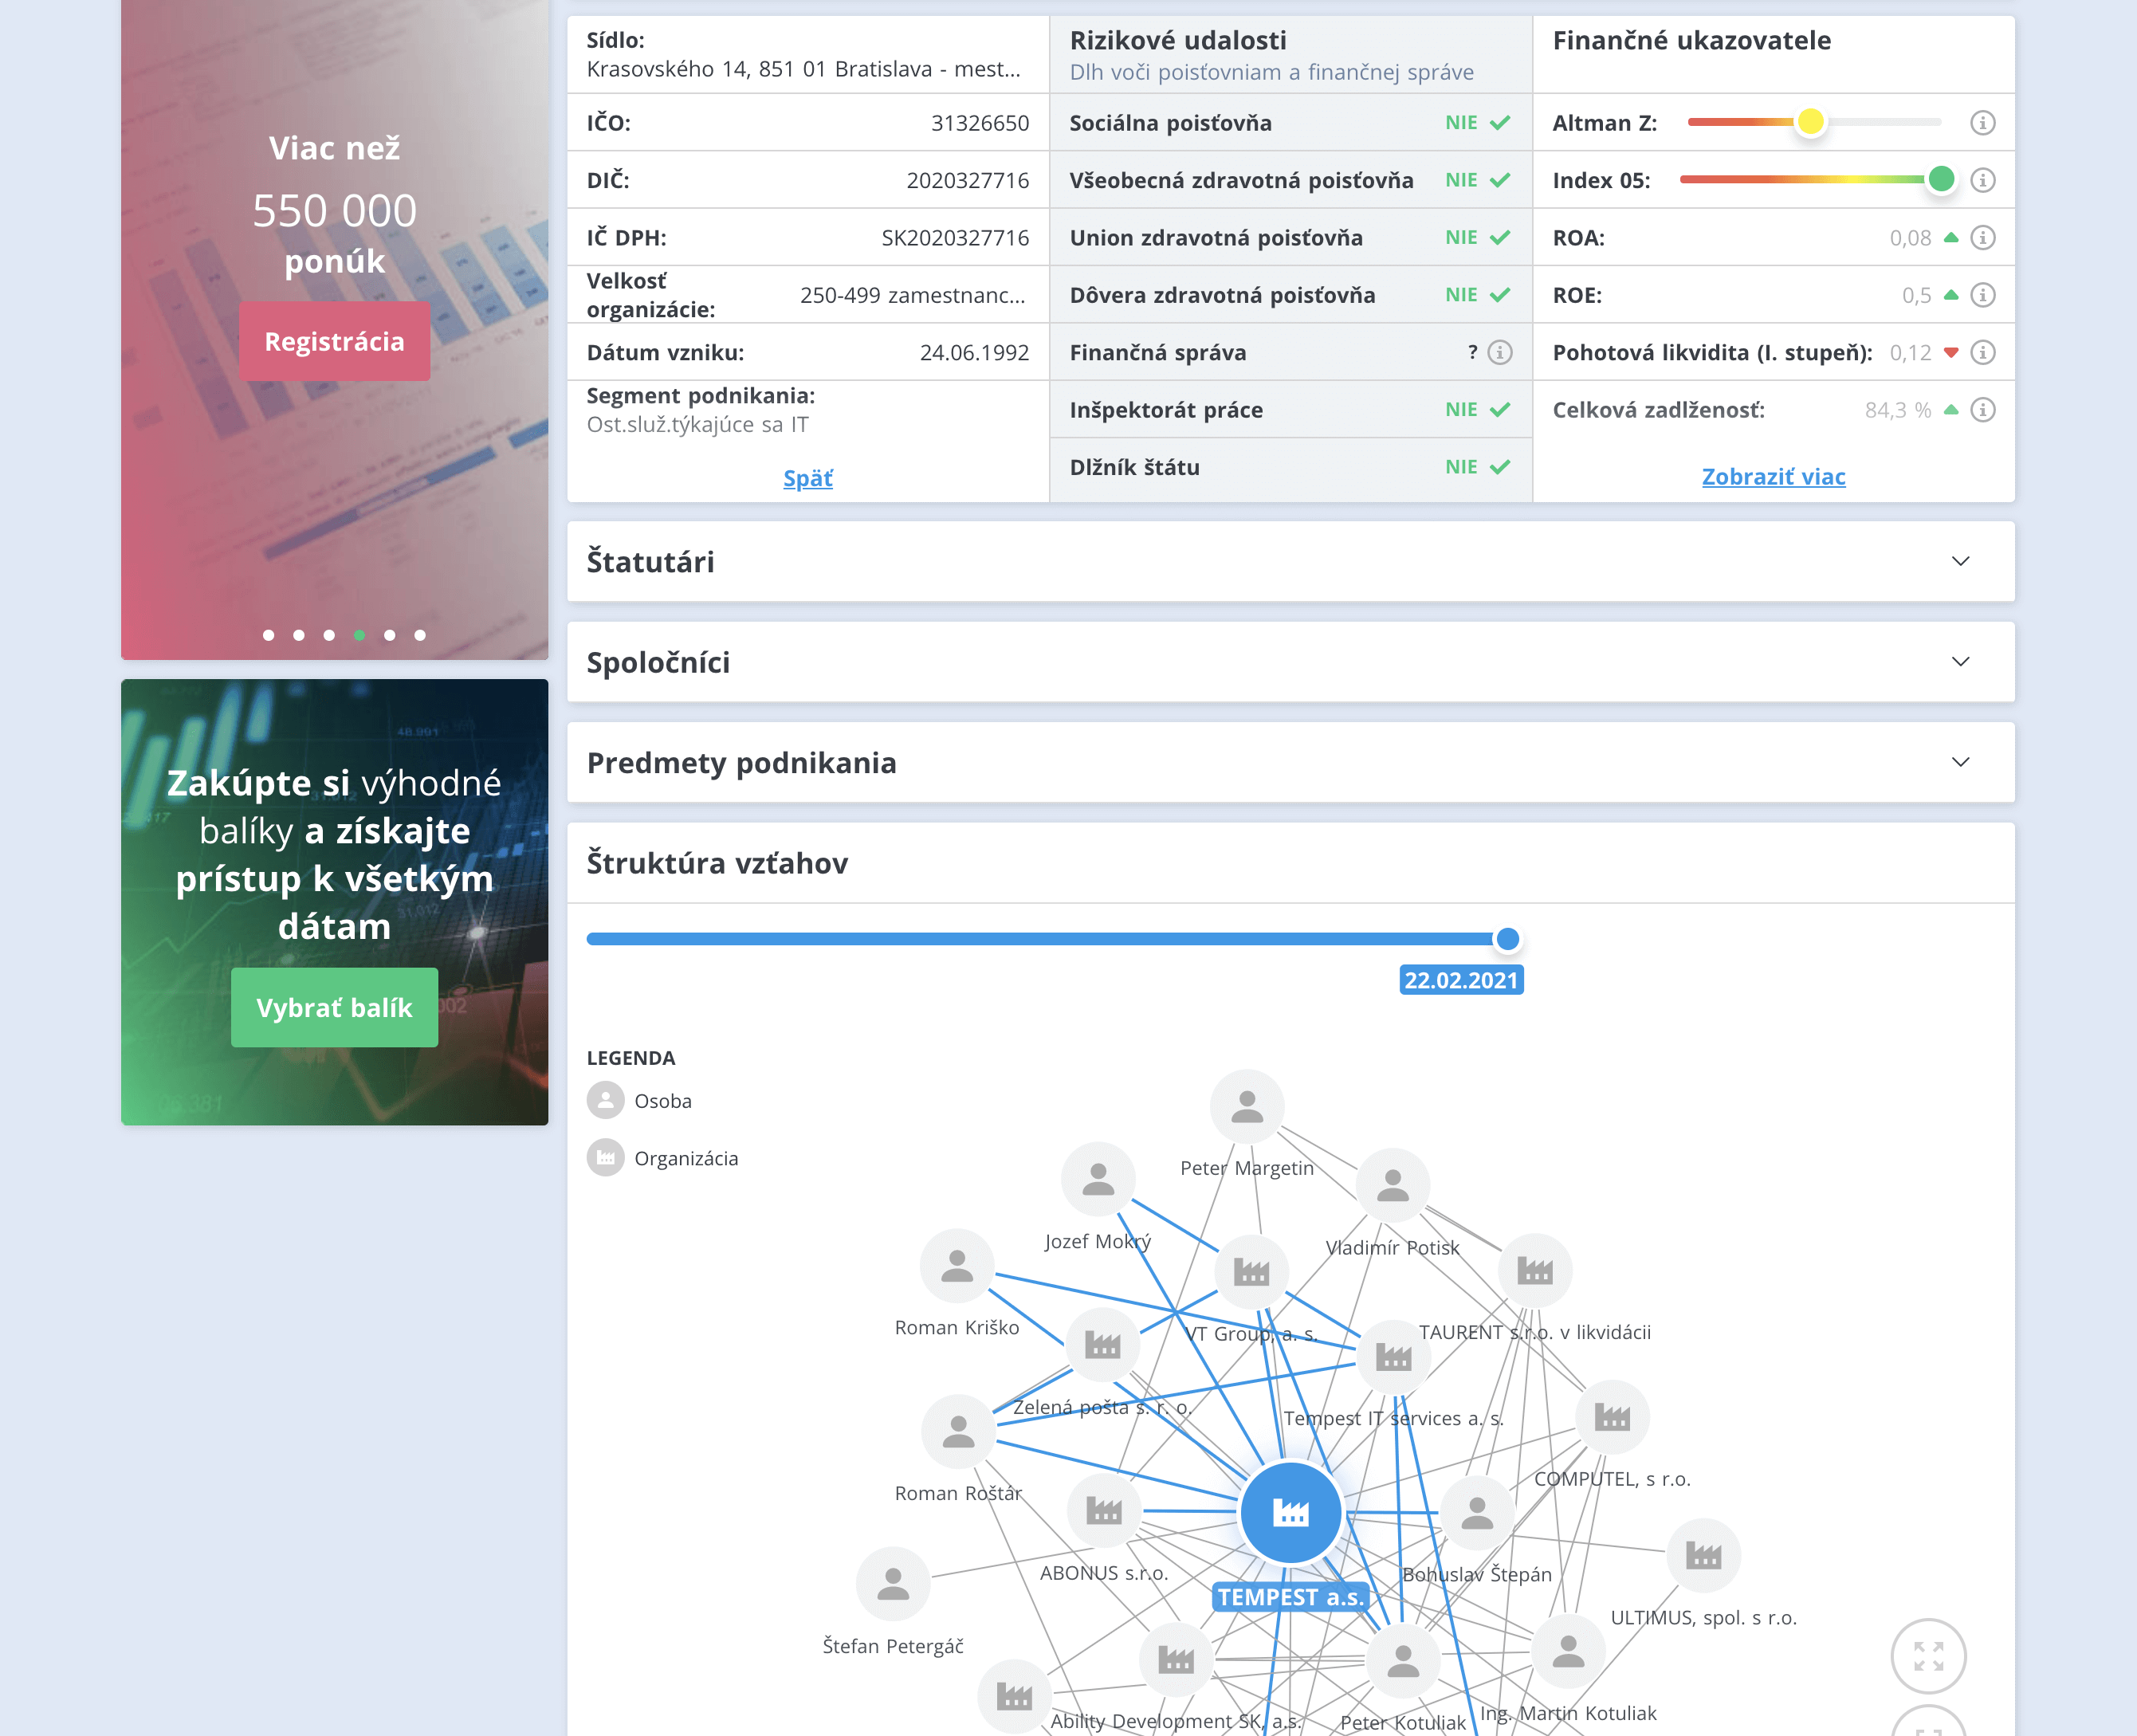This screenshot has width=2137, height=1736.
Task: Click the Registrácia button
Action: (x=334, y=341)
